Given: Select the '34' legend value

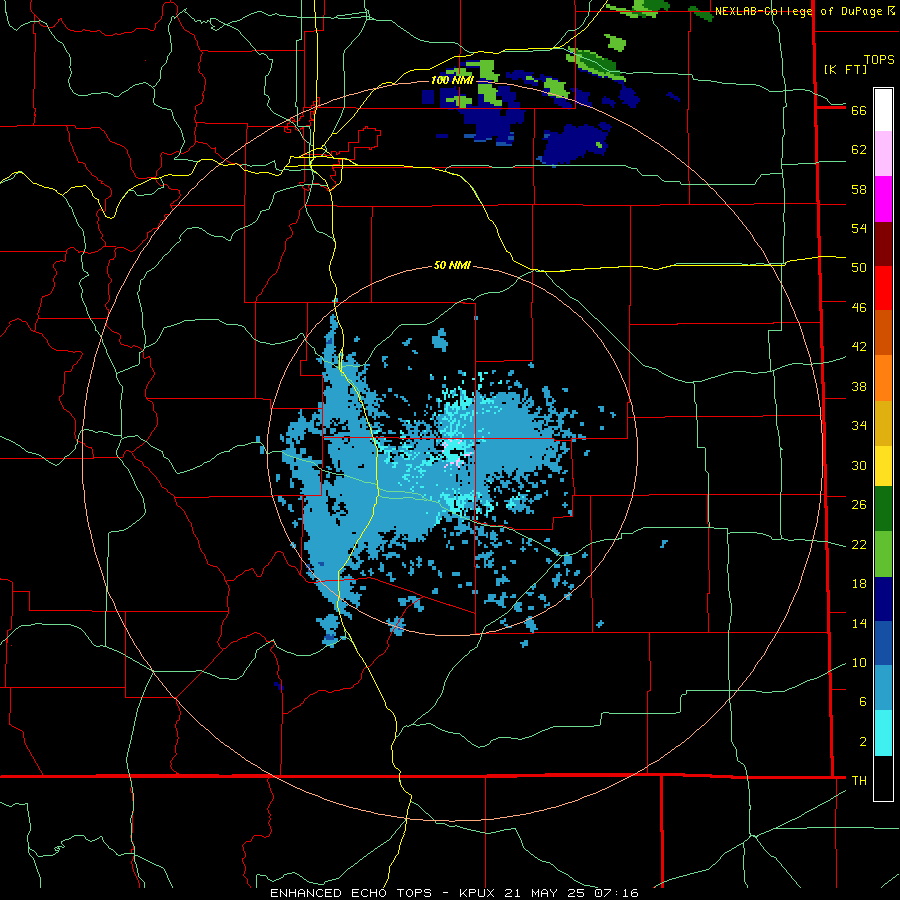Looking at the screenshot, I should click(859, 426).
